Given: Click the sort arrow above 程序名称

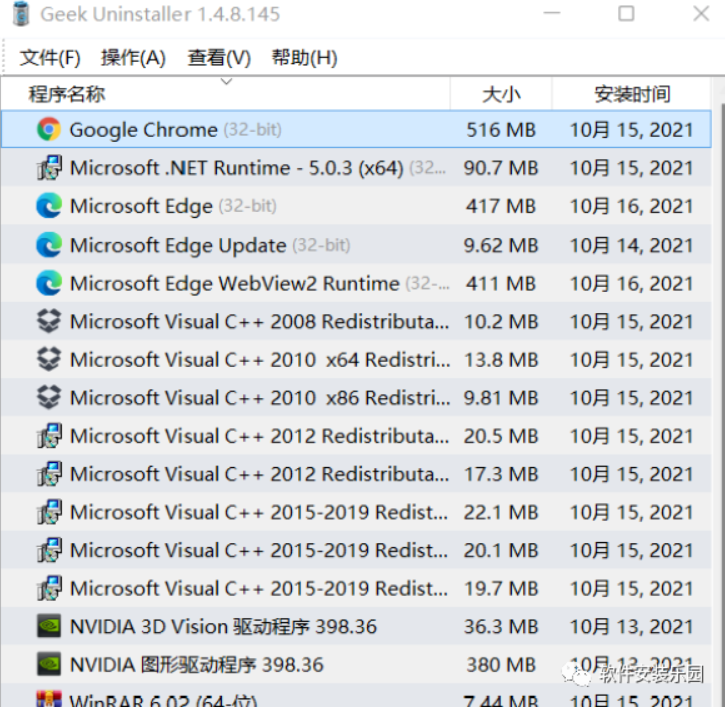Looking at the screenshot, I should (226, 82).
